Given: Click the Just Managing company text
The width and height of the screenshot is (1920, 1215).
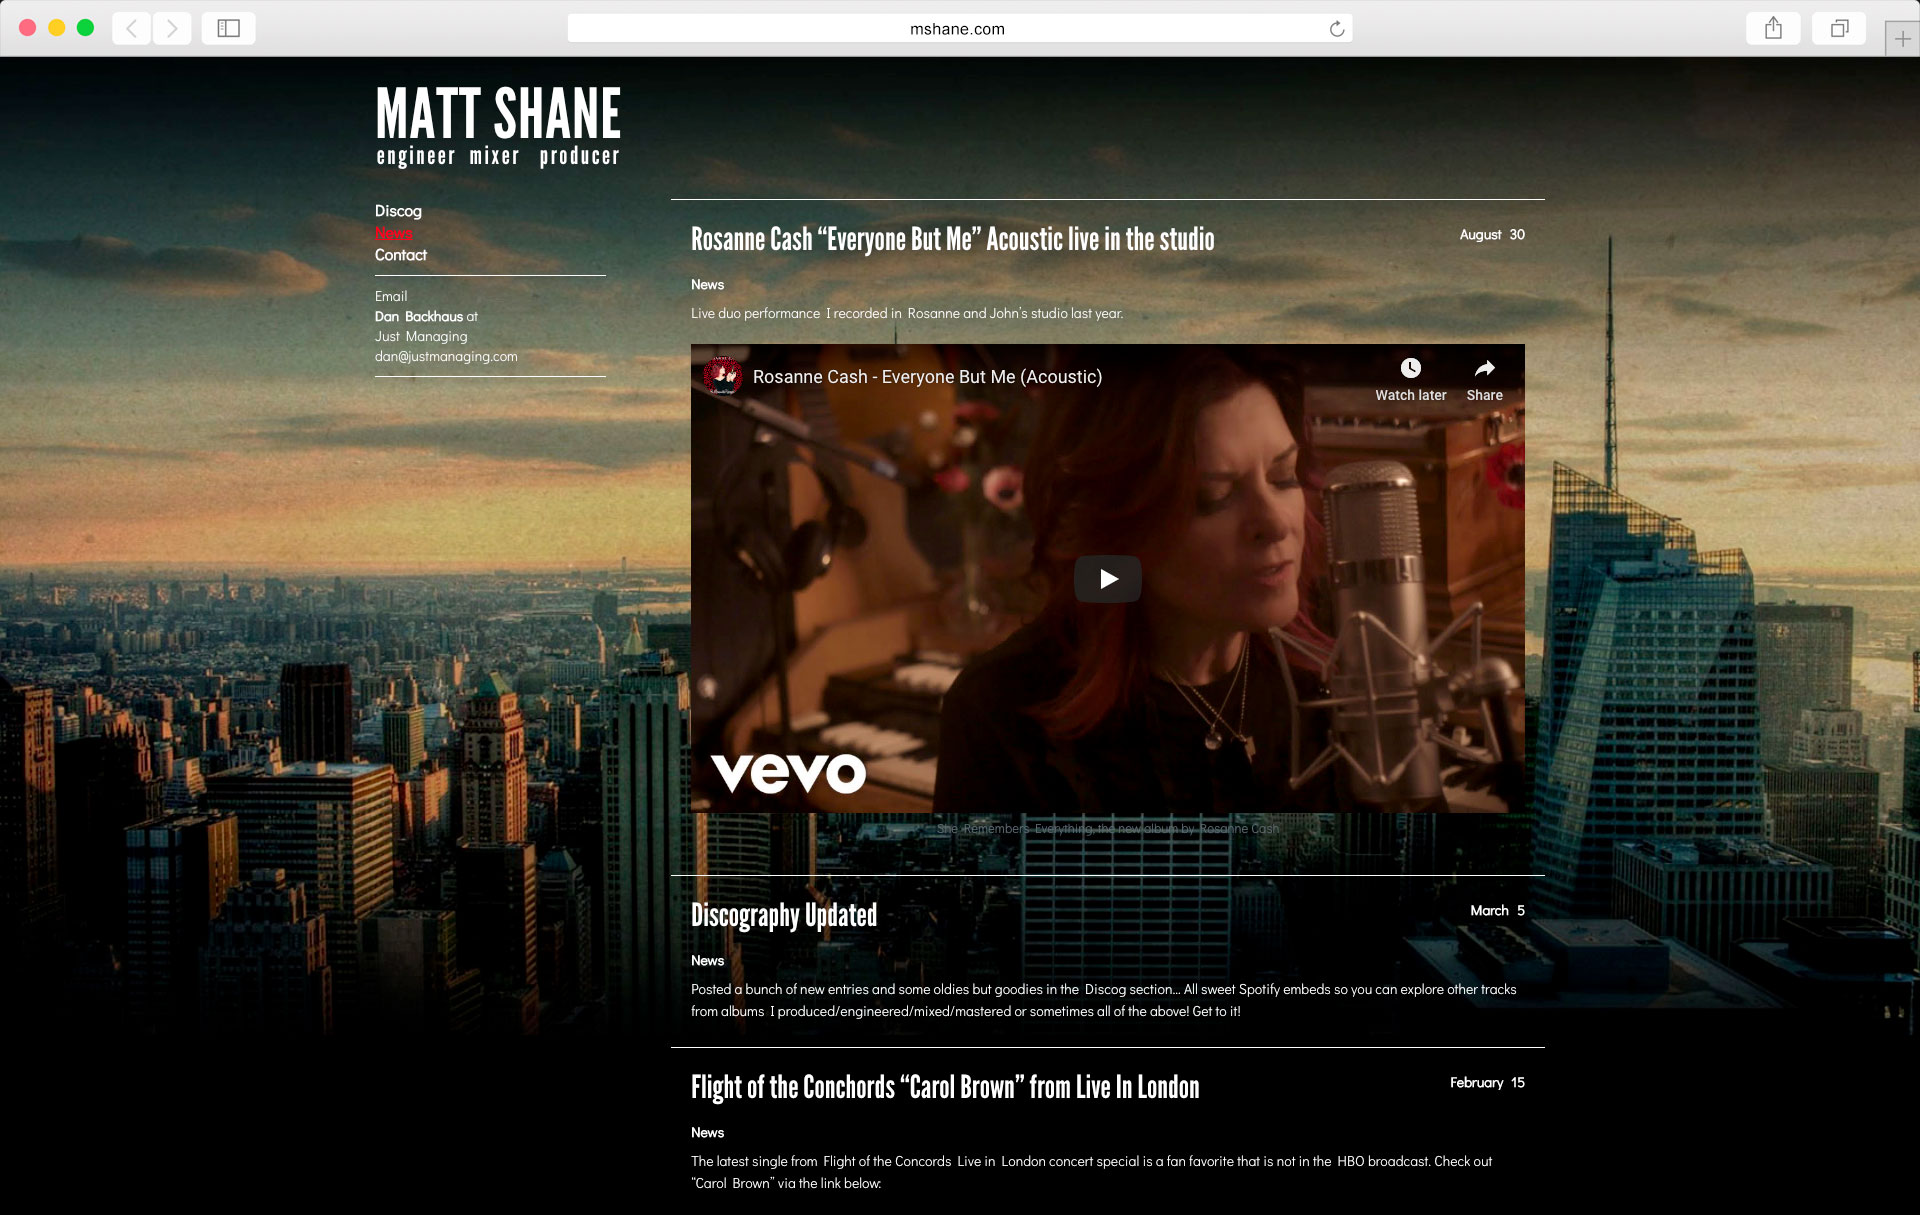Looking at the screenshot, I should pos(421,336).
